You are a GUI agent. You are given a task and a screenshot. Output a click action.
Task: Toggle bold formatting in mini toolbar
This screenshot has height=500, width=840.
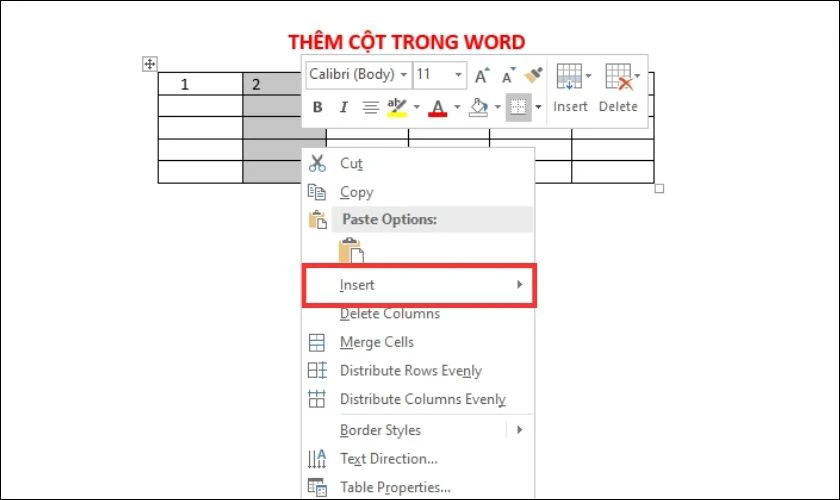click(x=317, y=107)
